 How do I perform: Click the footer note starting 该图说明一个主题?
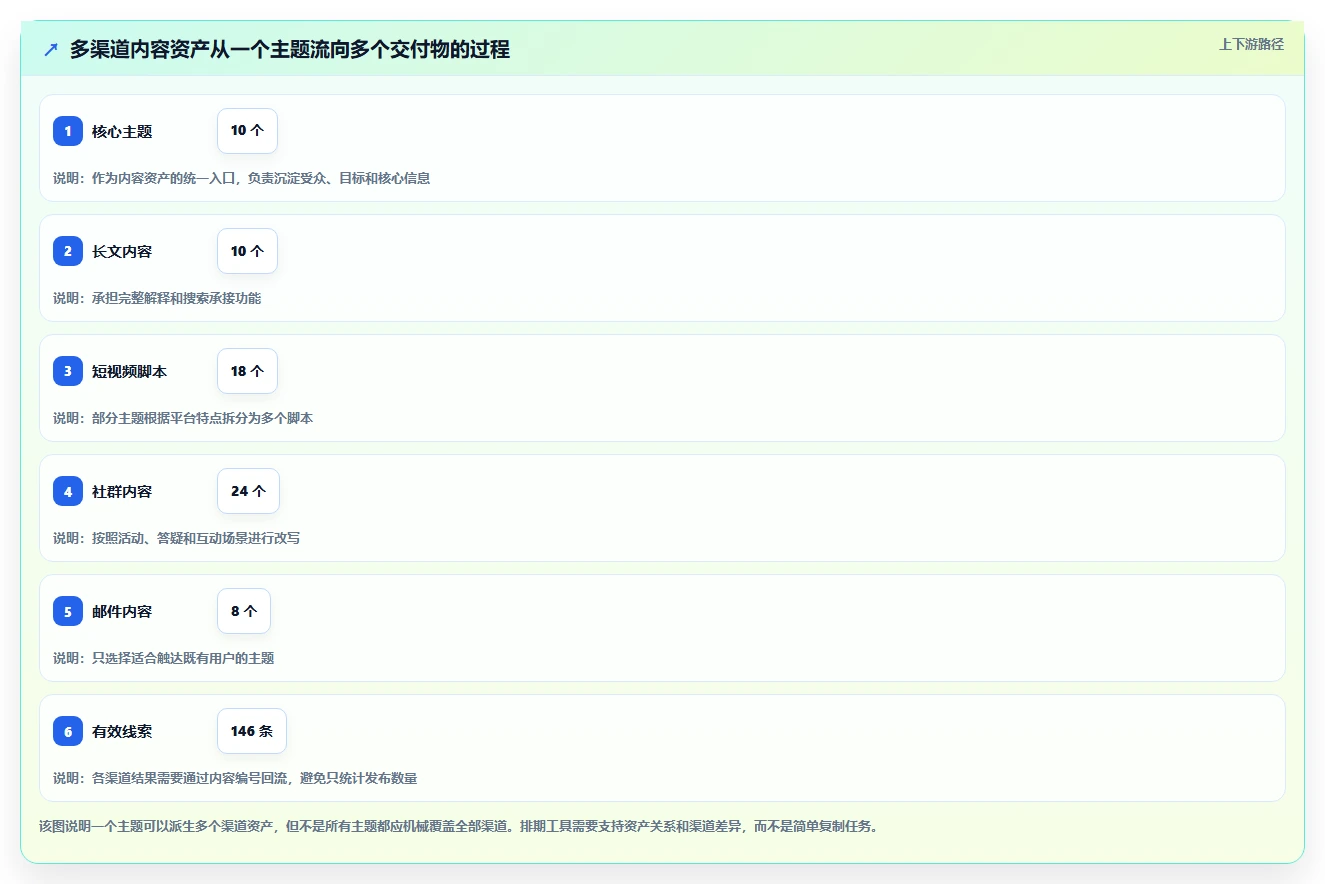[458, 826]
